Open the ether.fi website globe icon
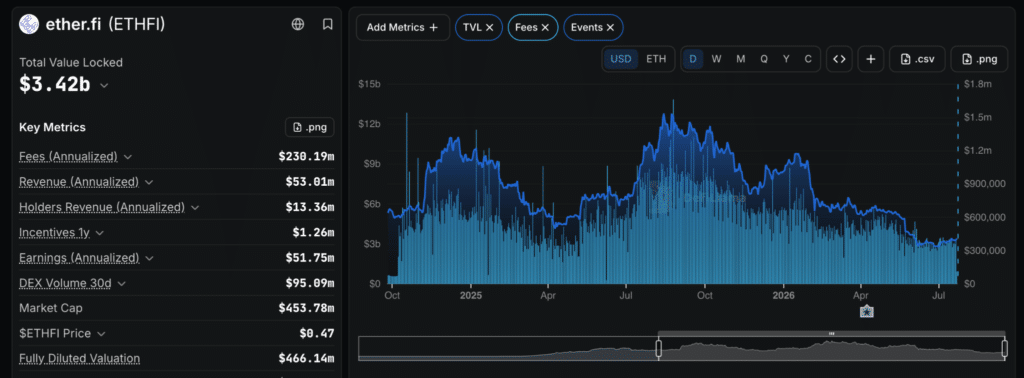 coord(298,24)
